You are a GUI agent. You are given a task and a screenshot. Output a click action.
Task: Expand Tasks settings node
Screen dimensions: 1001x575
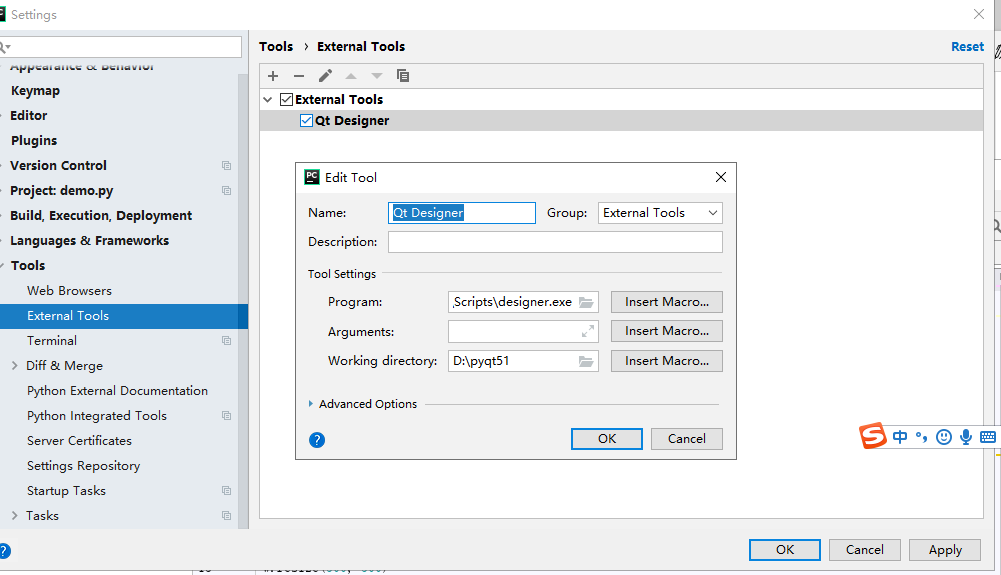15,516
